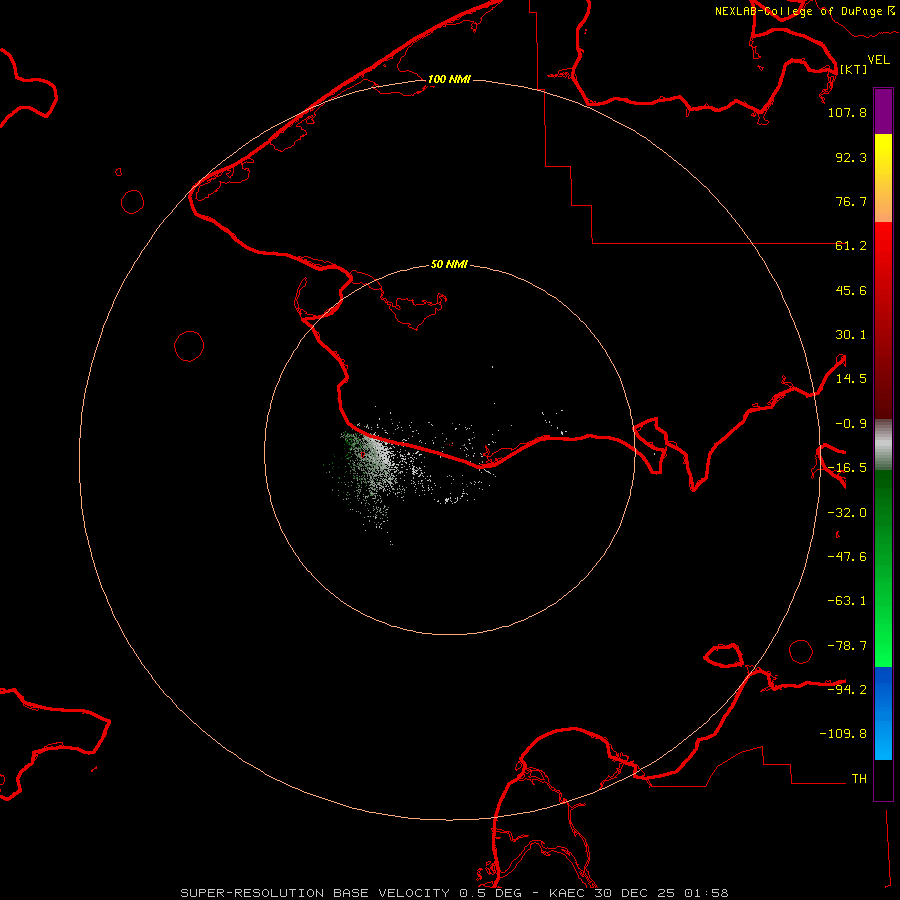Screen dimensions: 900x900
Task: Click the [KT] units label
Action: [853, 69]
